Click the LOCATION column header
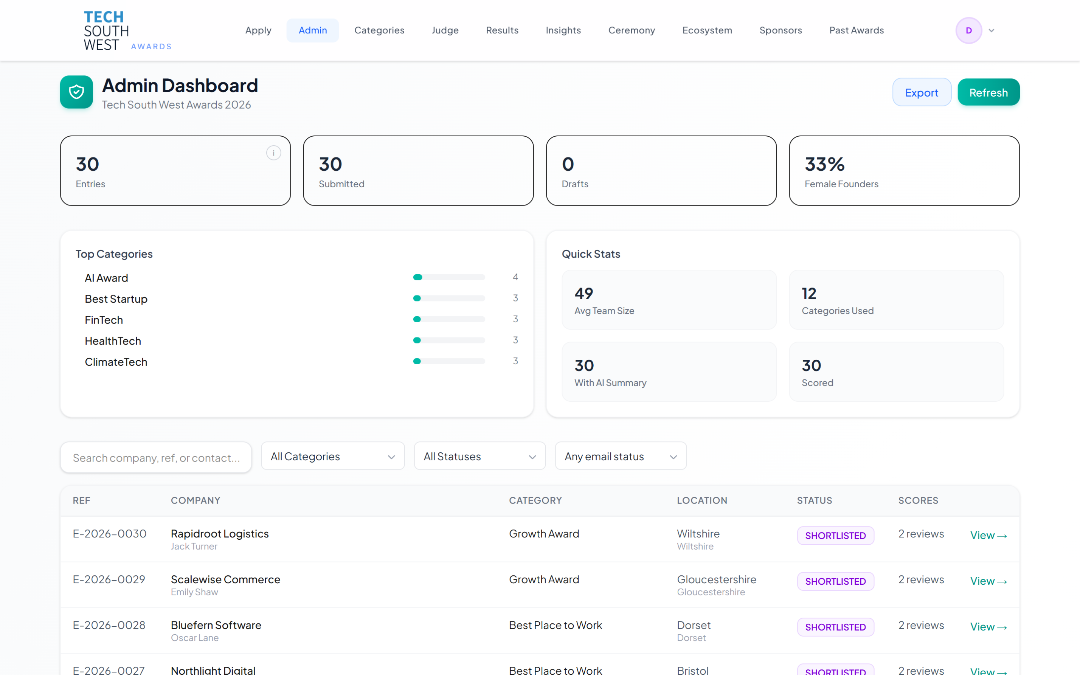Screen dimensions: 1080x675 click(x=702, y=501)
